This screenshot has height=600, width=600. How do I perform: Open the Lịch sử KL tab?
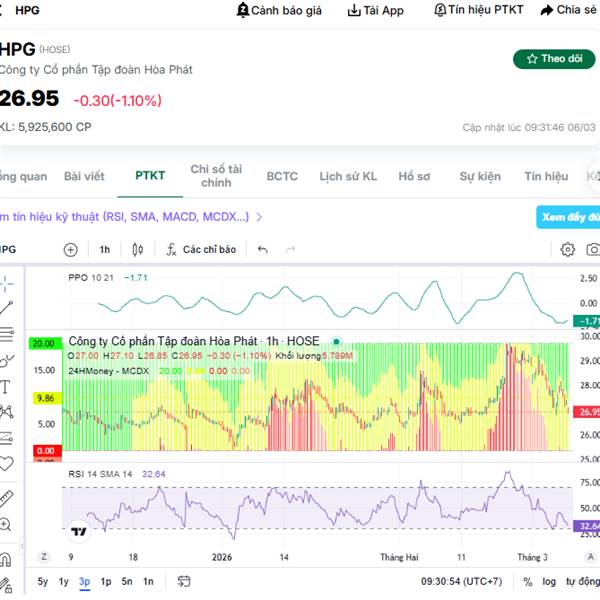coord(348,176)
